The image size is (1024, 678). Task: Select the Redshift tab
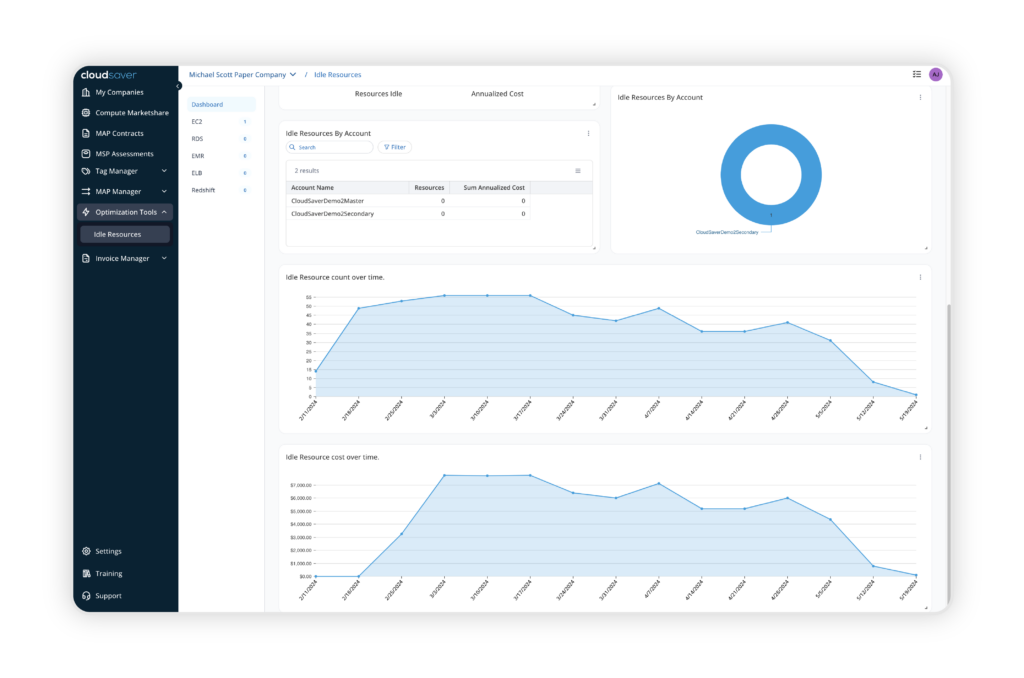coord(203,189)
